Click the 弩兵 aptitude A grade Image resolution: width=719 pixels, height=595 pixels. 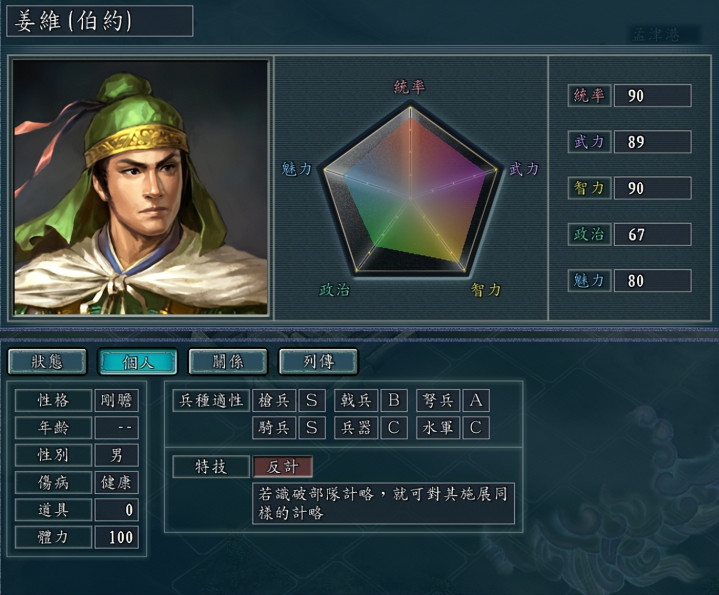476,400
